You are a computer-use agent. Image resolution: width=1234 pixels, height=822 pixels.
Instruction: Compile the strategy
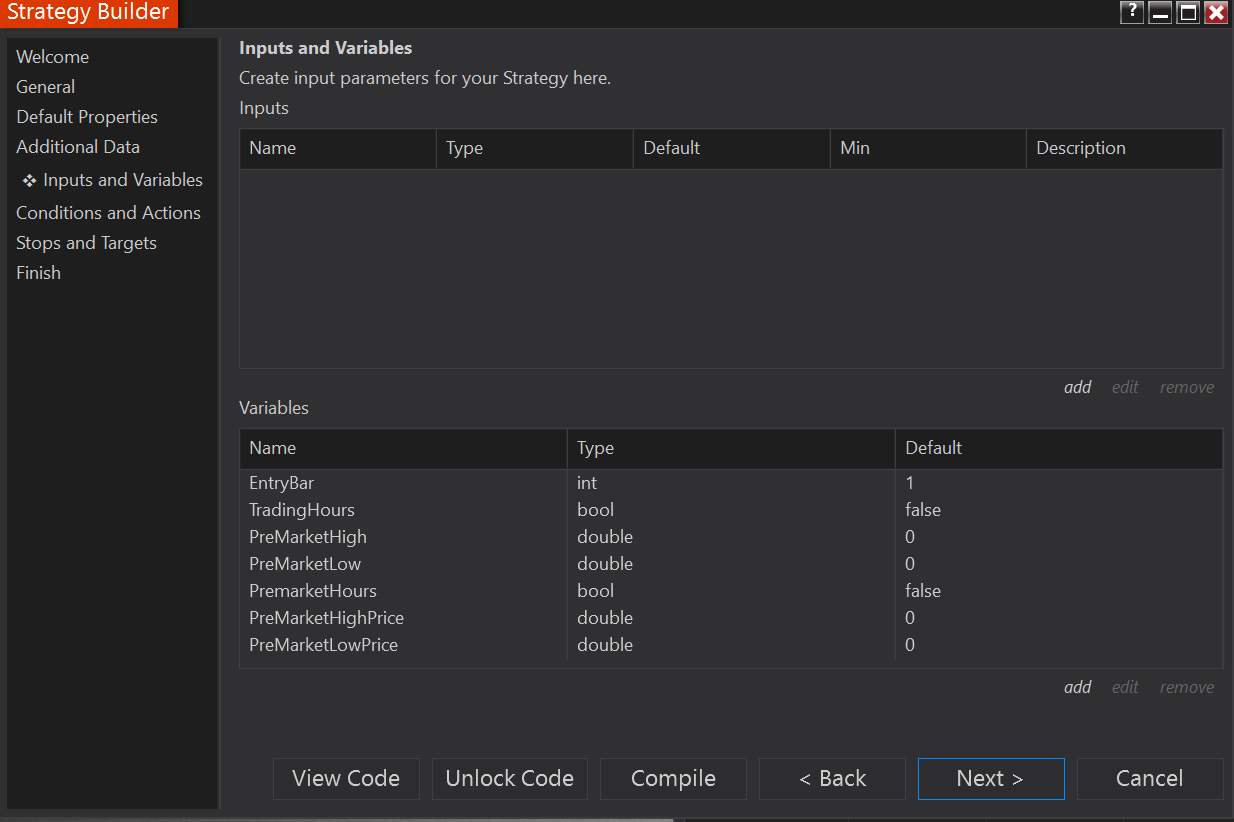[x=673, y=779]
